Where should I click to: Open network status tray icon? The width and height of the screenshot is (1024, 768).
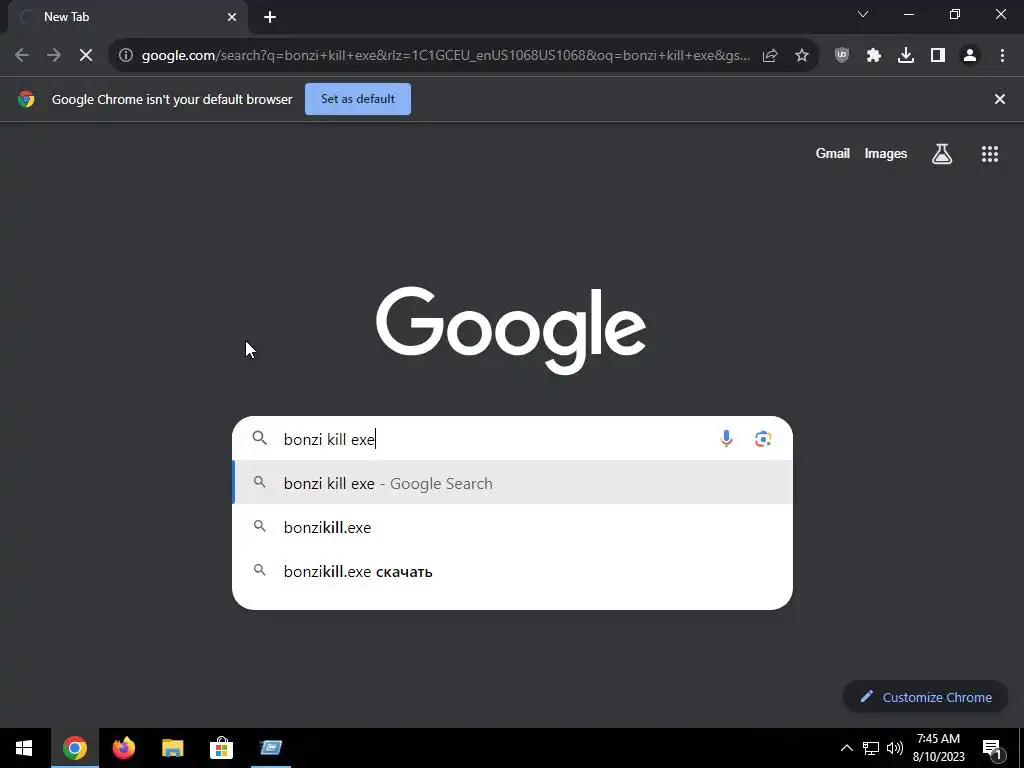click(871, 748)
